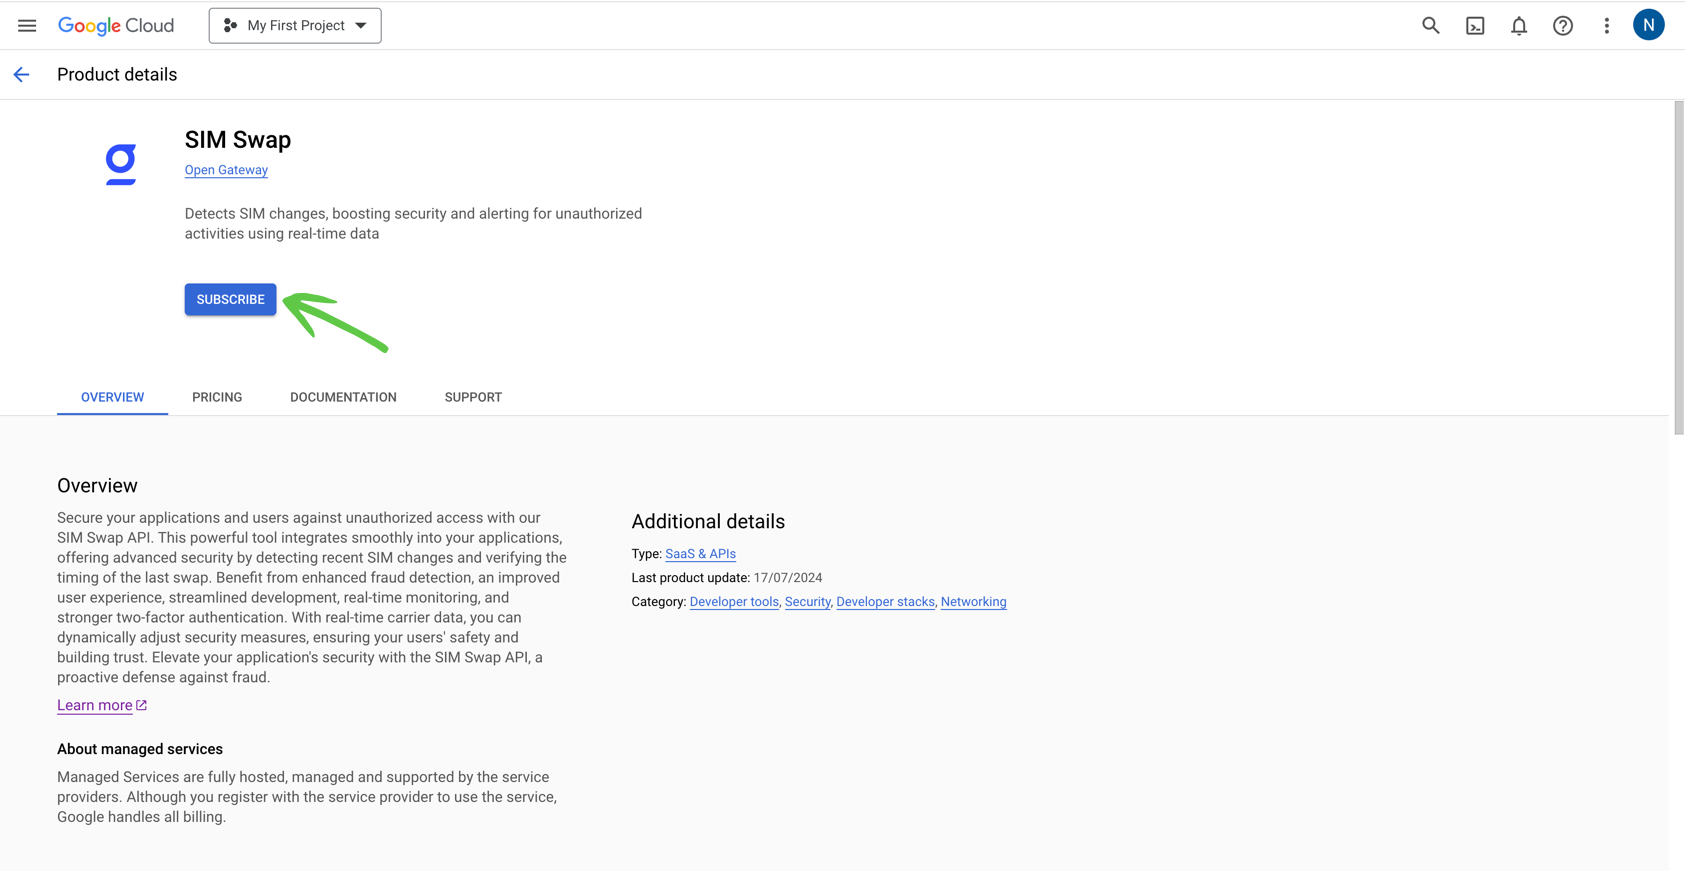Click the Product details heading

tap(117, 75)
